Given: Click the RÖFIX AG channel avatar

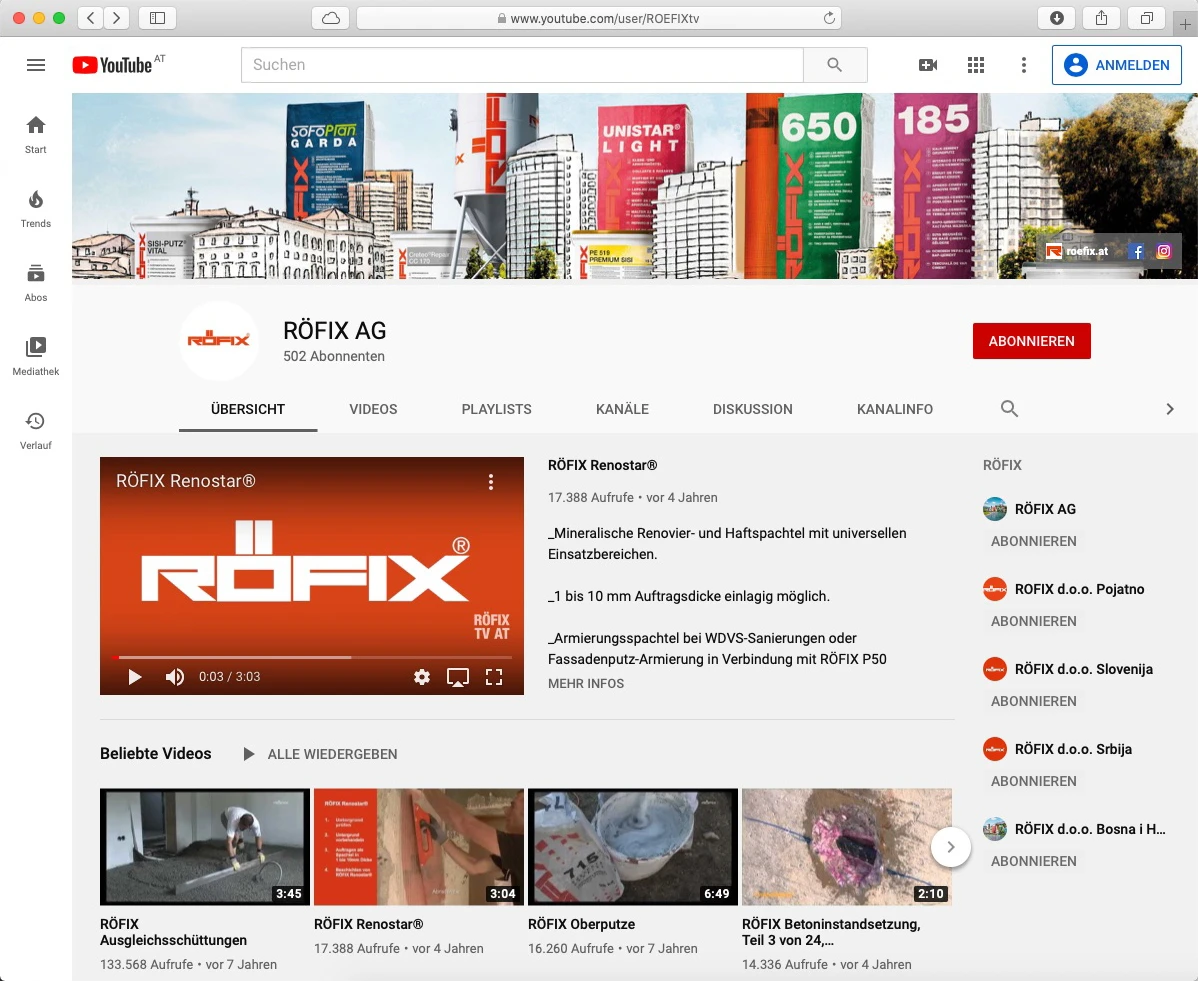Looking at the screenshot, I should point(219,341).
